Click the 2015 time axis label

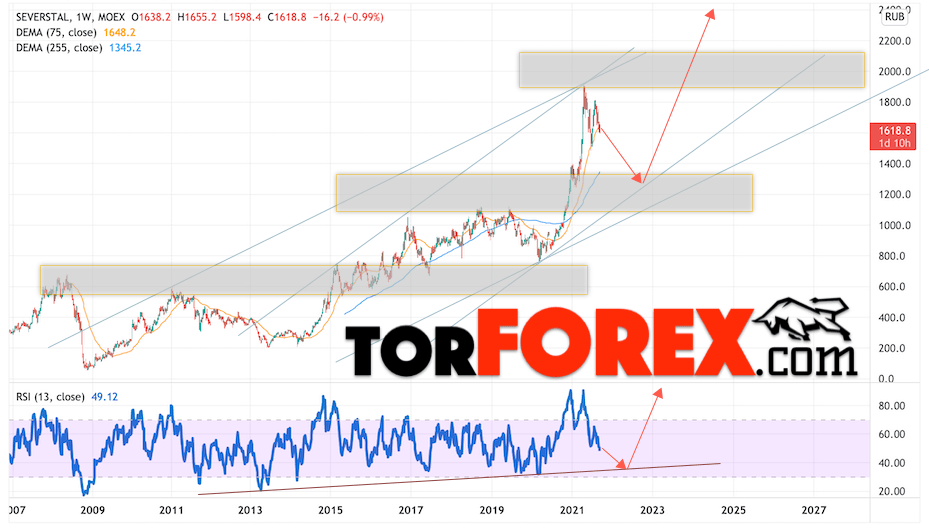tap(331, 510)
